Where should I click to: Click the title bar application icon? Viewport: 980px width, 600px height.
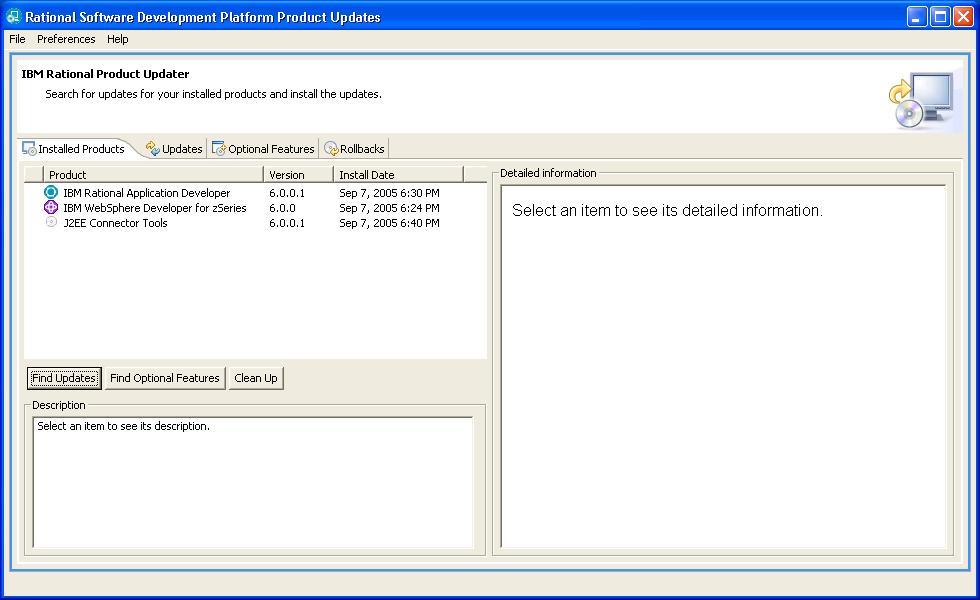[x=13, y=17]
